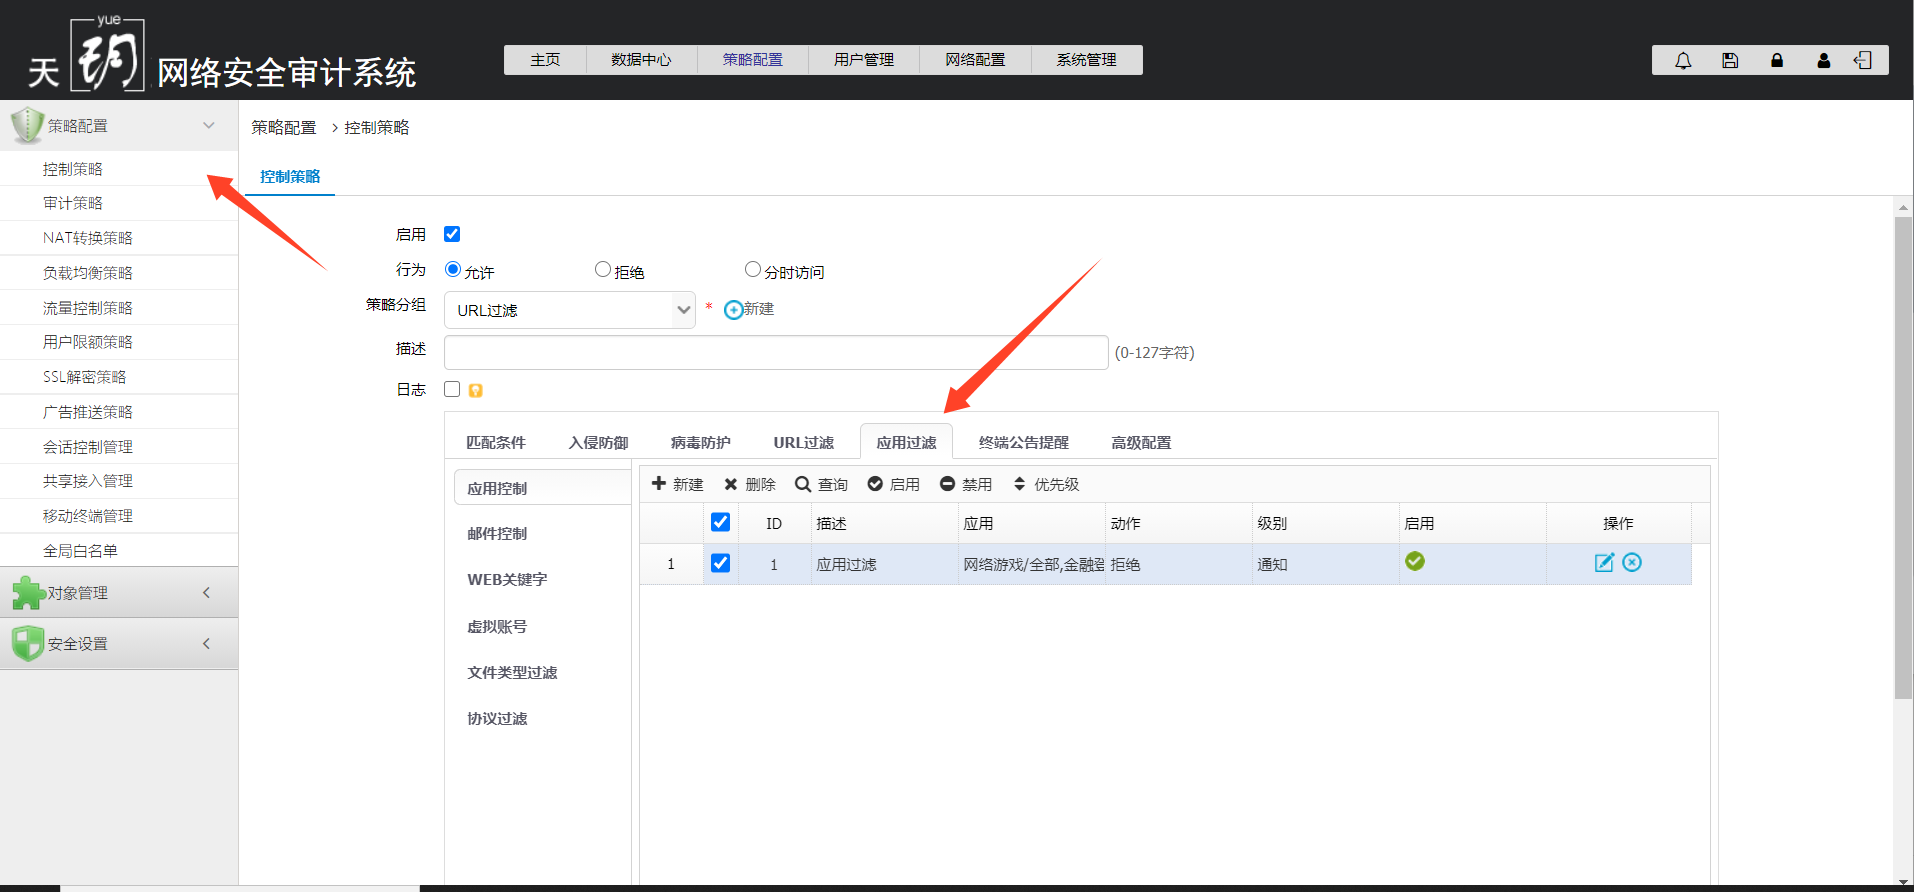
Task: Open the 网络配置 top menu
Action: 975,60
